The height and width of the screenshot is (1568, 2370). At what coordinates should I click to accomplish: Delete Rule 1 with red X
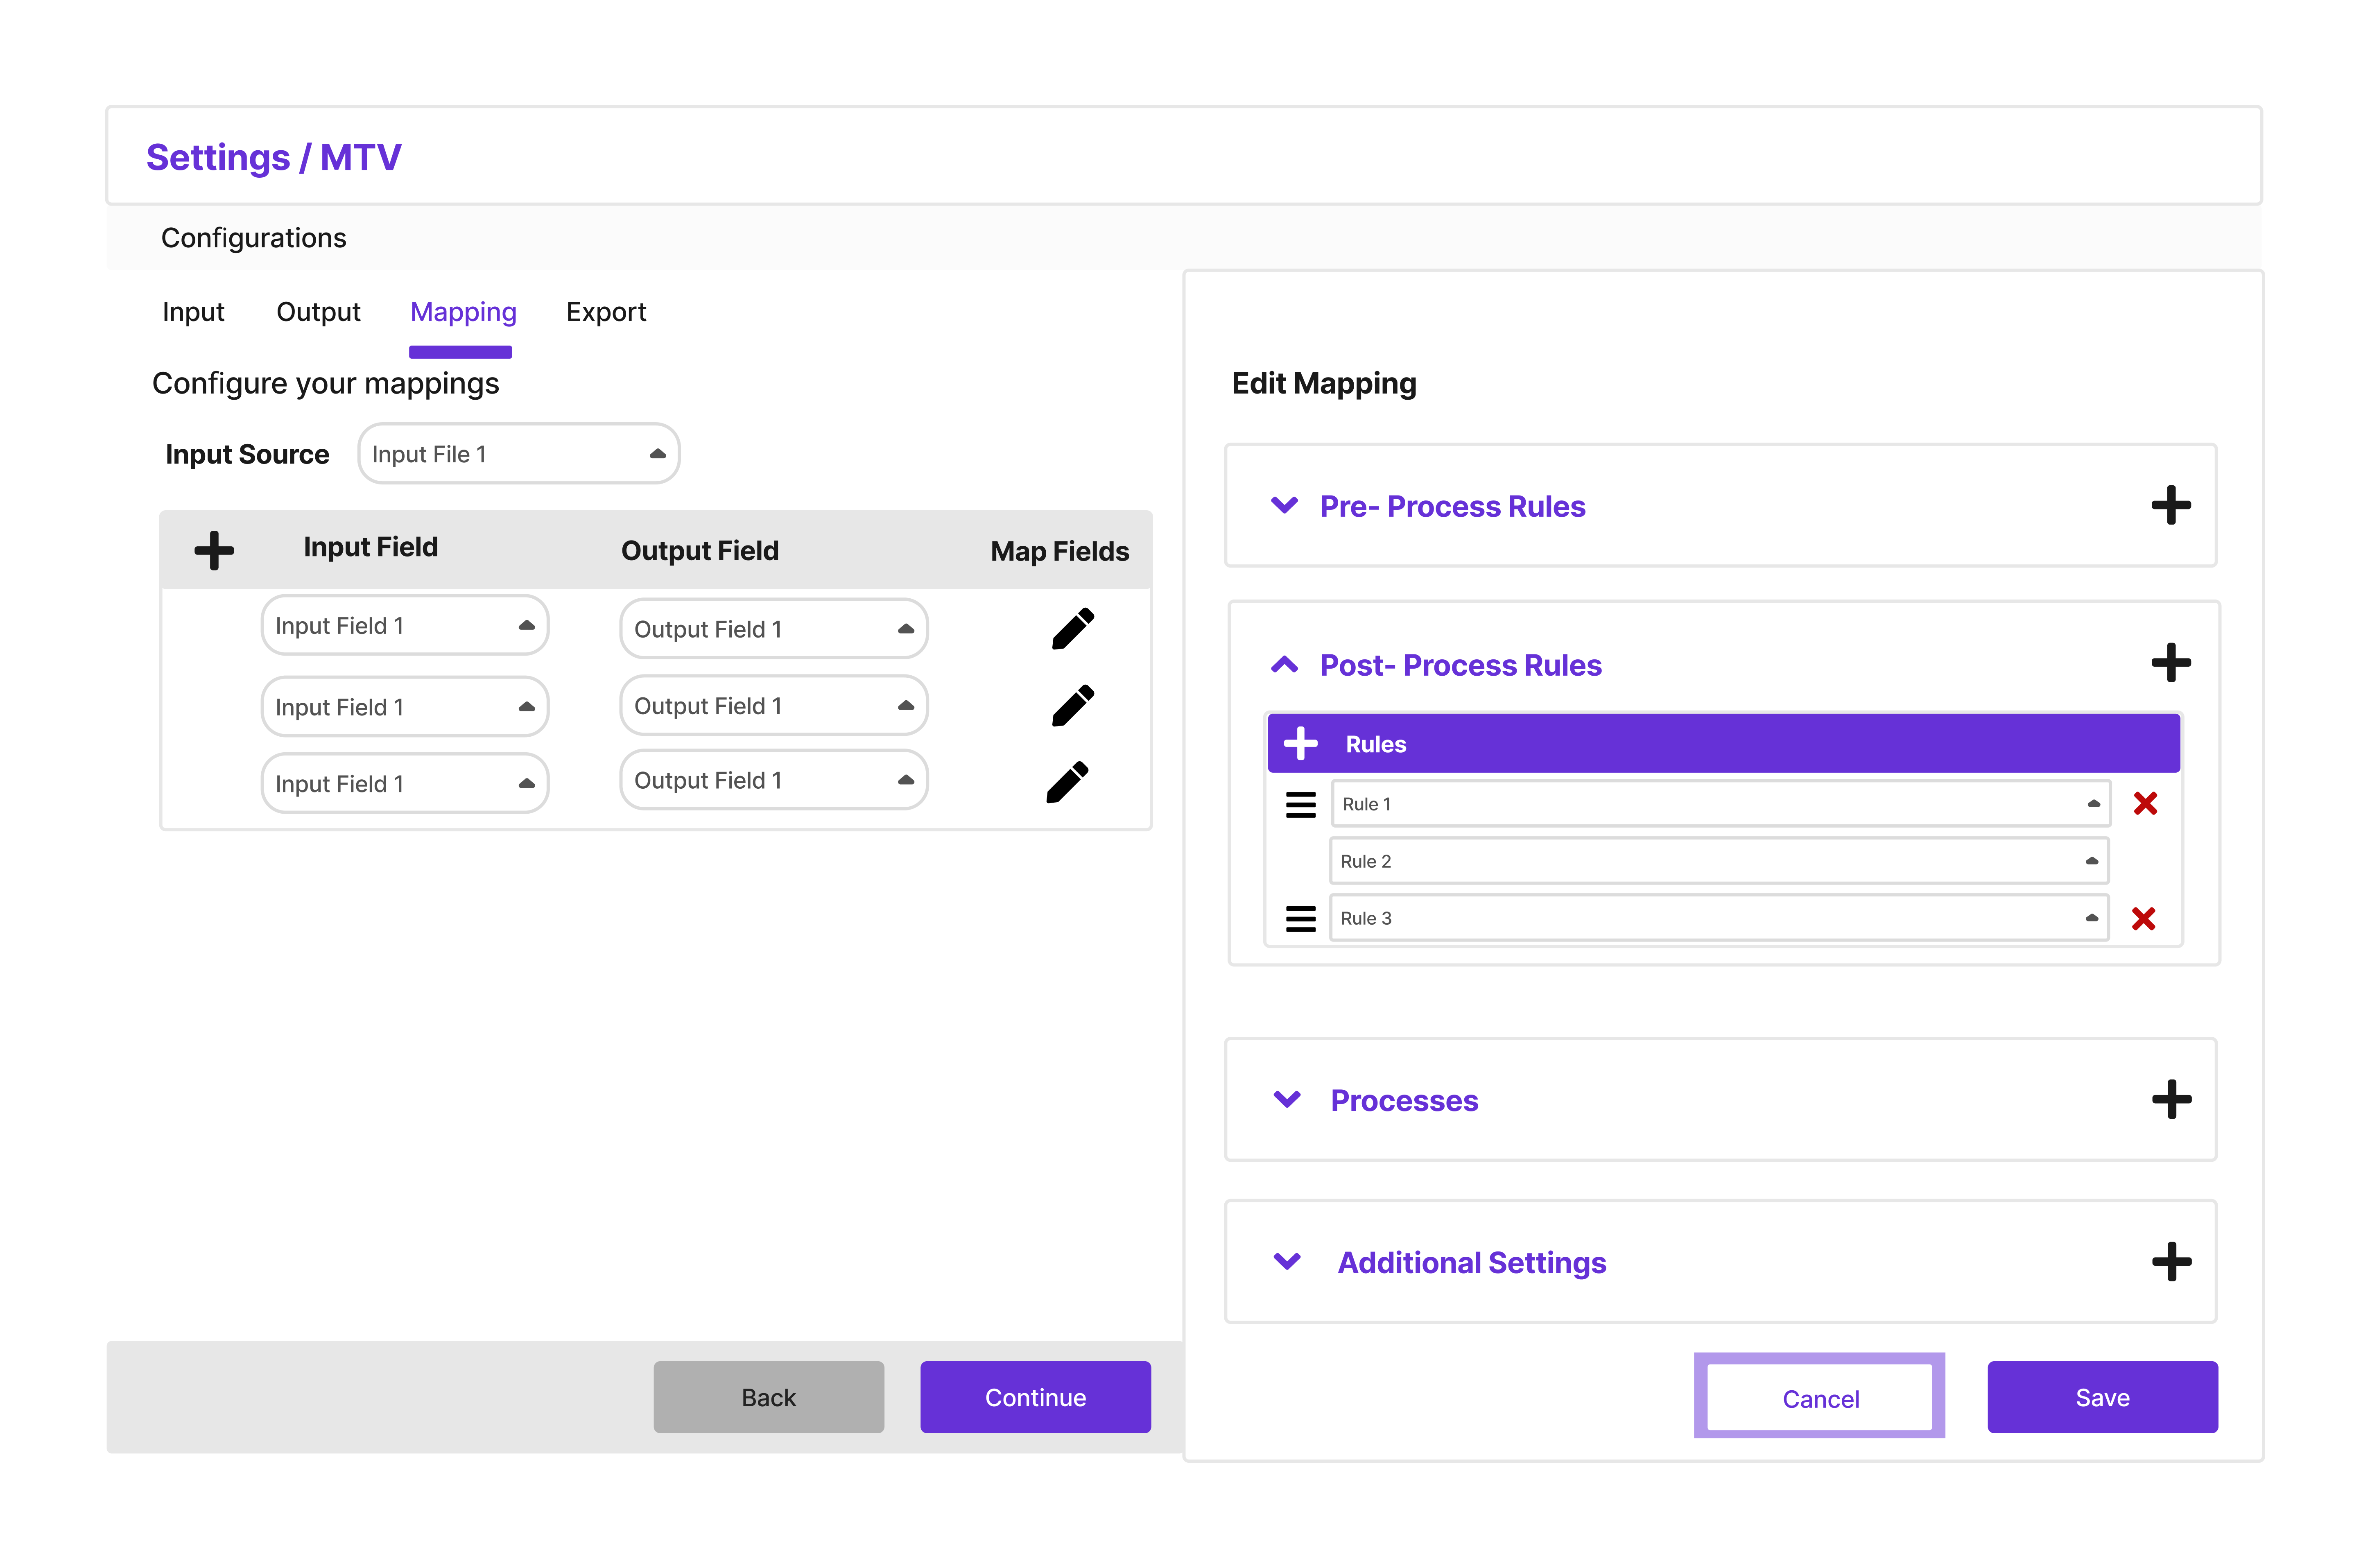coord(2145,803)
